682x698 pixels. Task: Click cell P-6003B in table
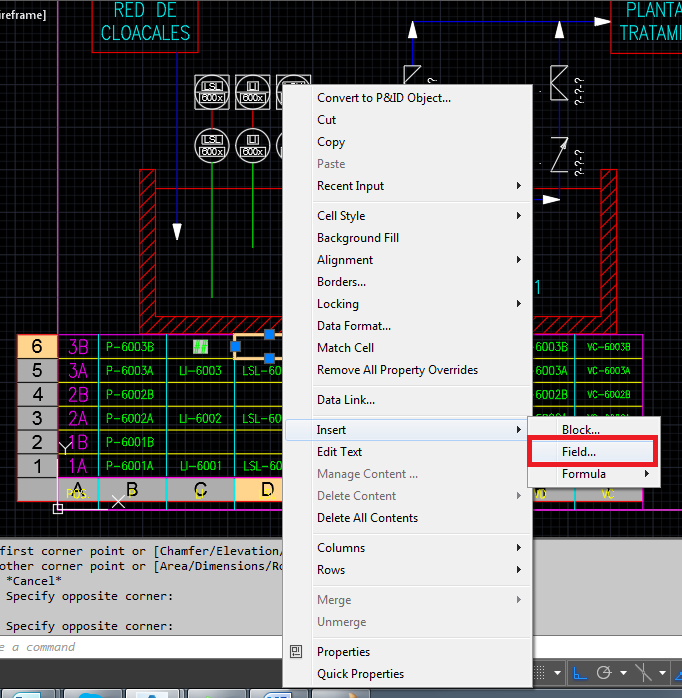[132, 347]
